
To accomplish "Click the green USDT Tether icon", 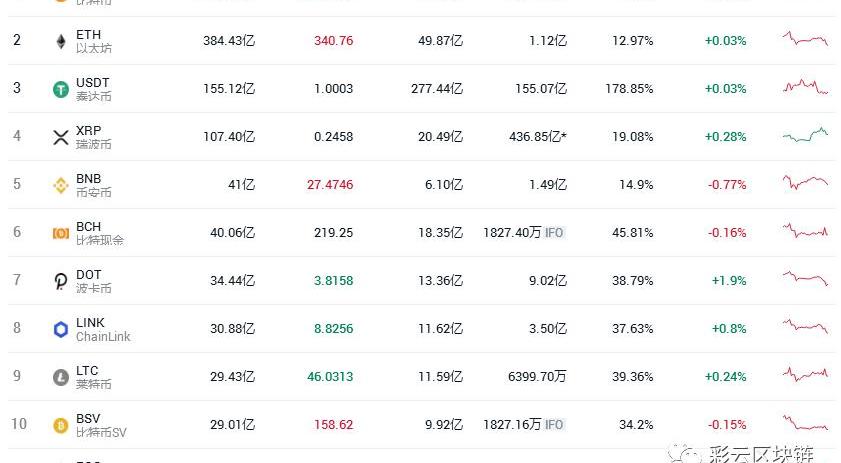I will click(60, 89).
